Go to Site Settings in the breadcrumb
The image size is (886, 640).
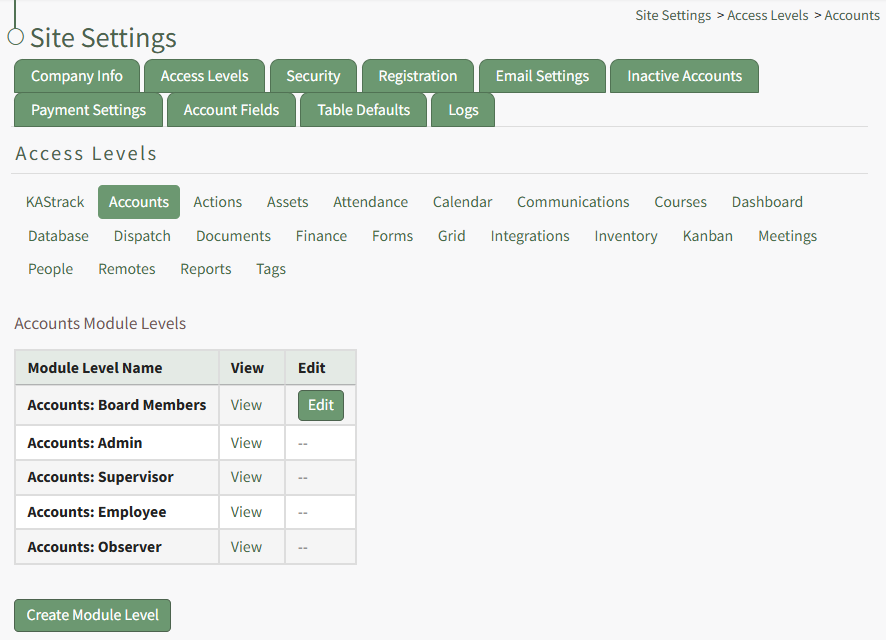click(673, 15)
